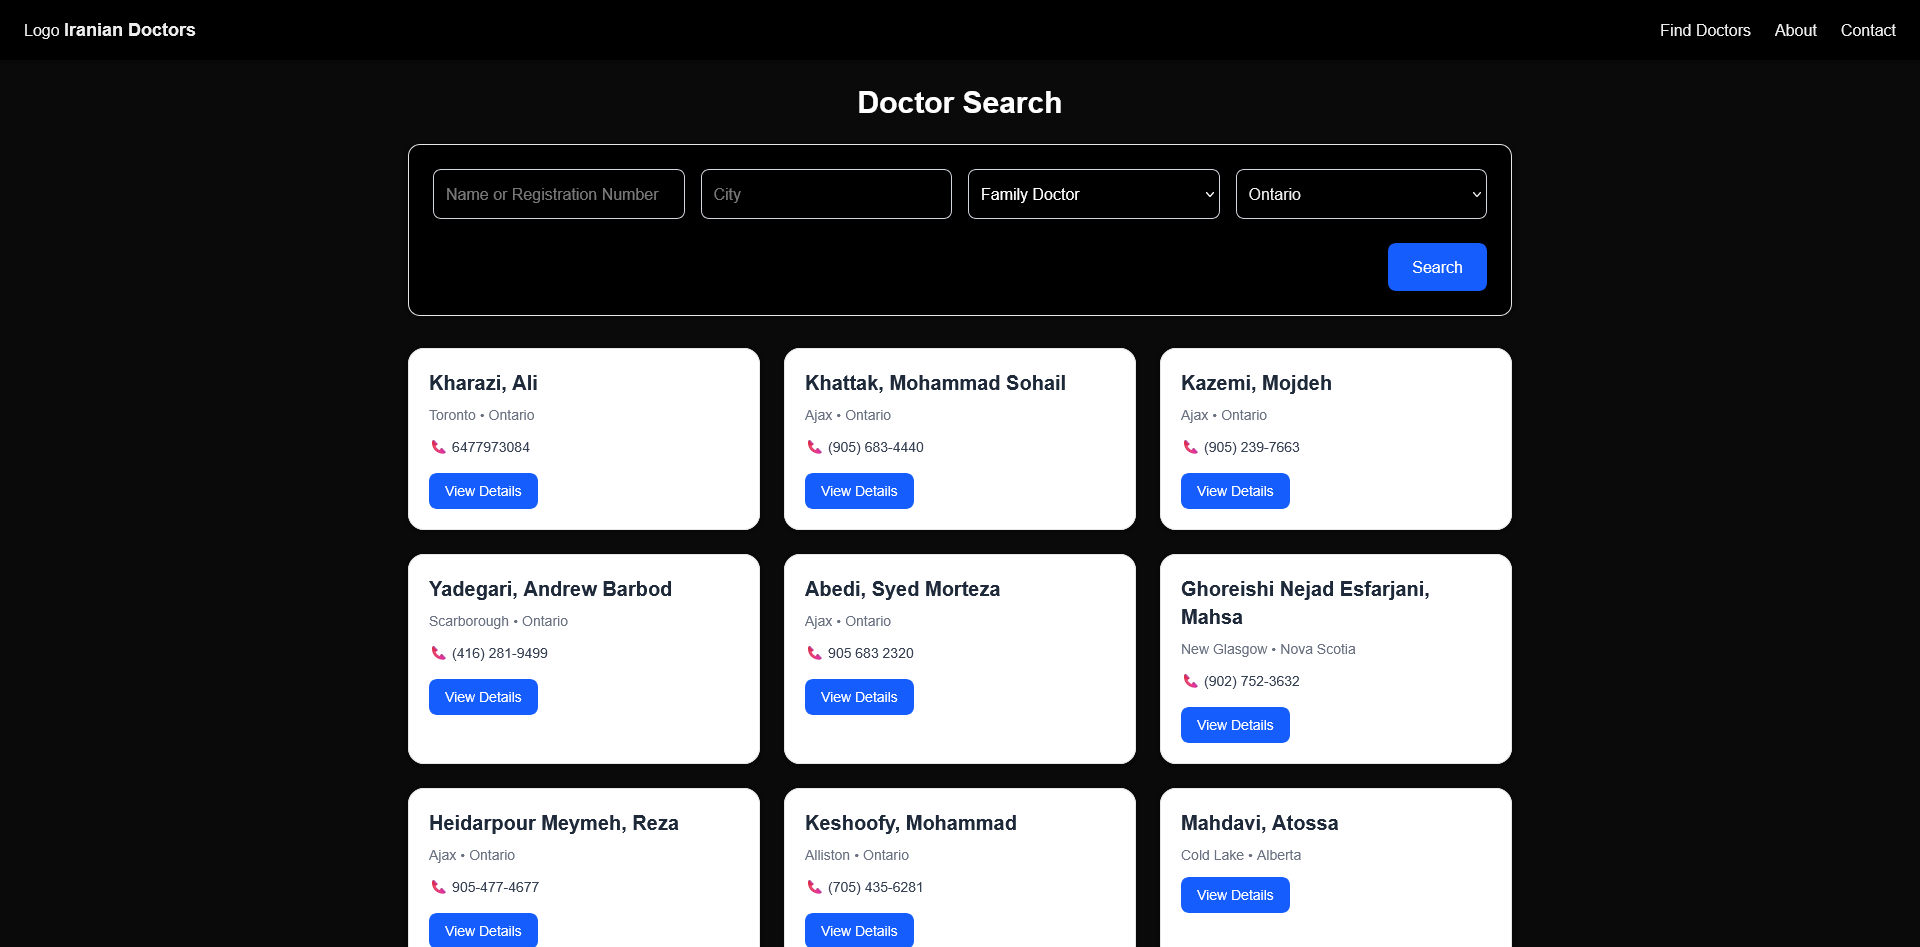
Task: Open the Find Doctors nav link
Action: pos(1704,30)
